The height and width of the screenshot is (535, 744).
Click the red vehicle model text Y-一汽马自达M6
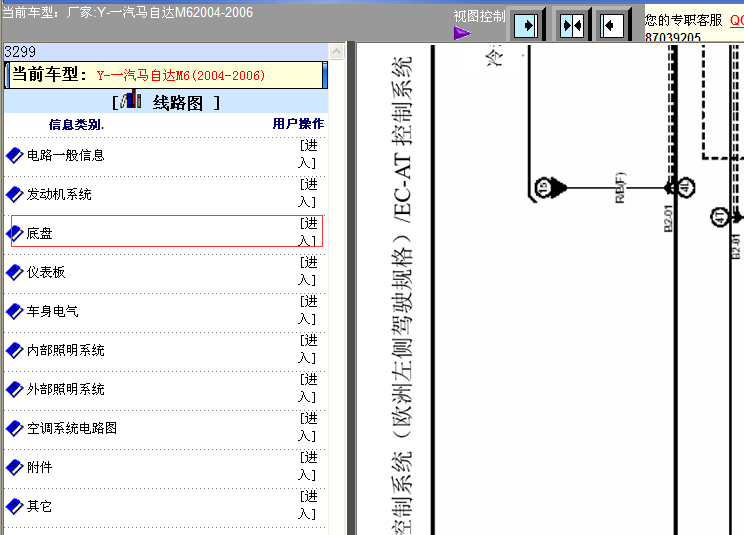180,75
